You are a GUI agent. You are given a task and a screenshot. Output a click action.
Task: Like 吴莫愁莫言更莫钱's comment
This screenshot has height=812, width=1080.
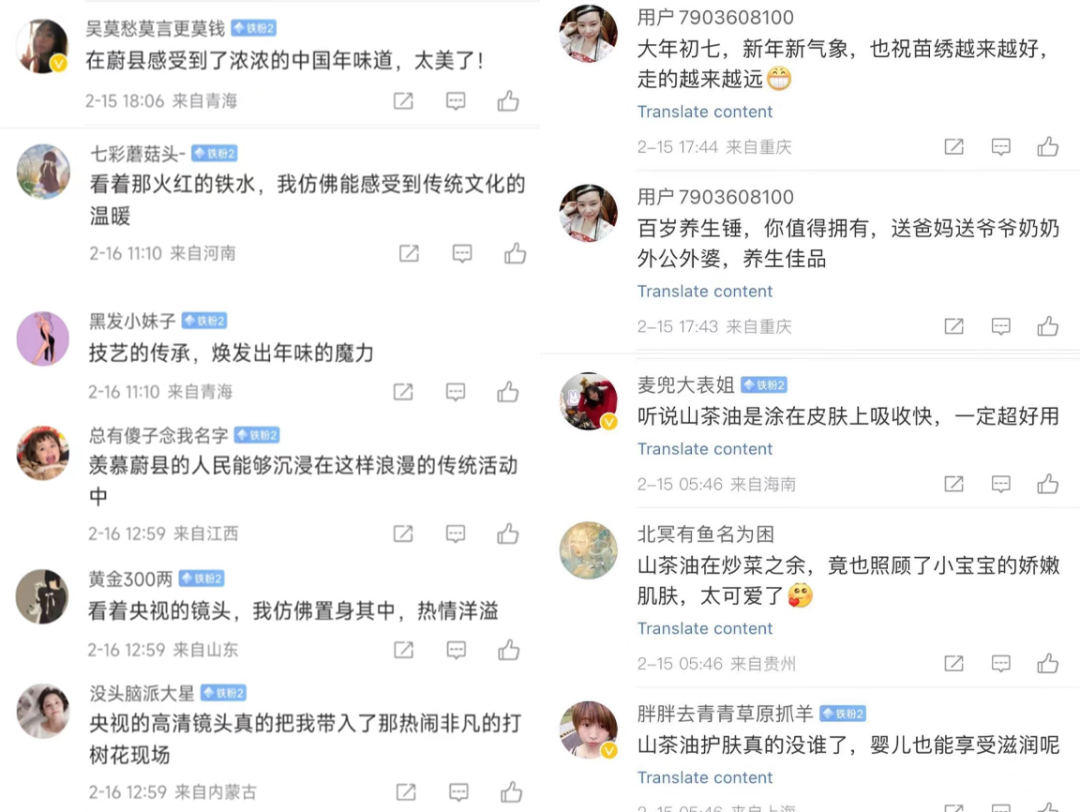point(508,101)
